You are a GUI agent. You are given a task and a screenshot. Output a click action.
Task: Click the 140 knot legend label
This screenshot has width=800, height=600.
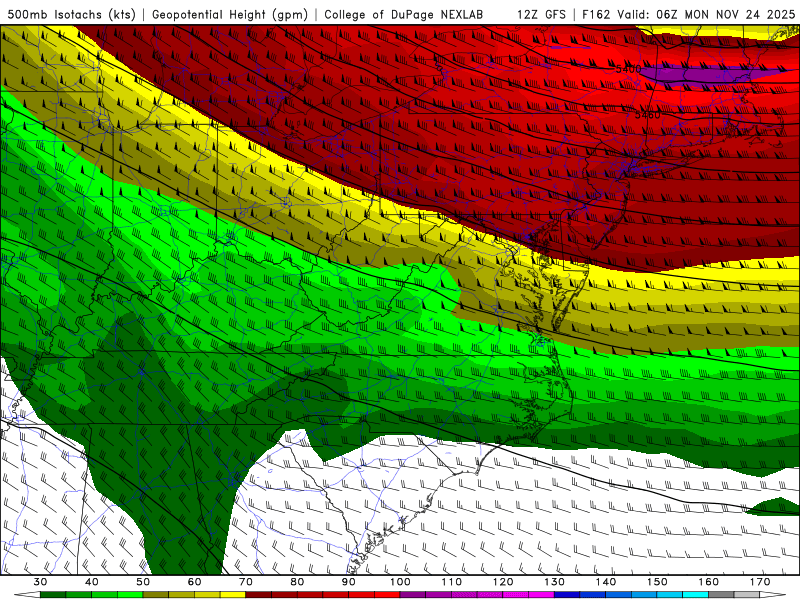click(606, 582)
